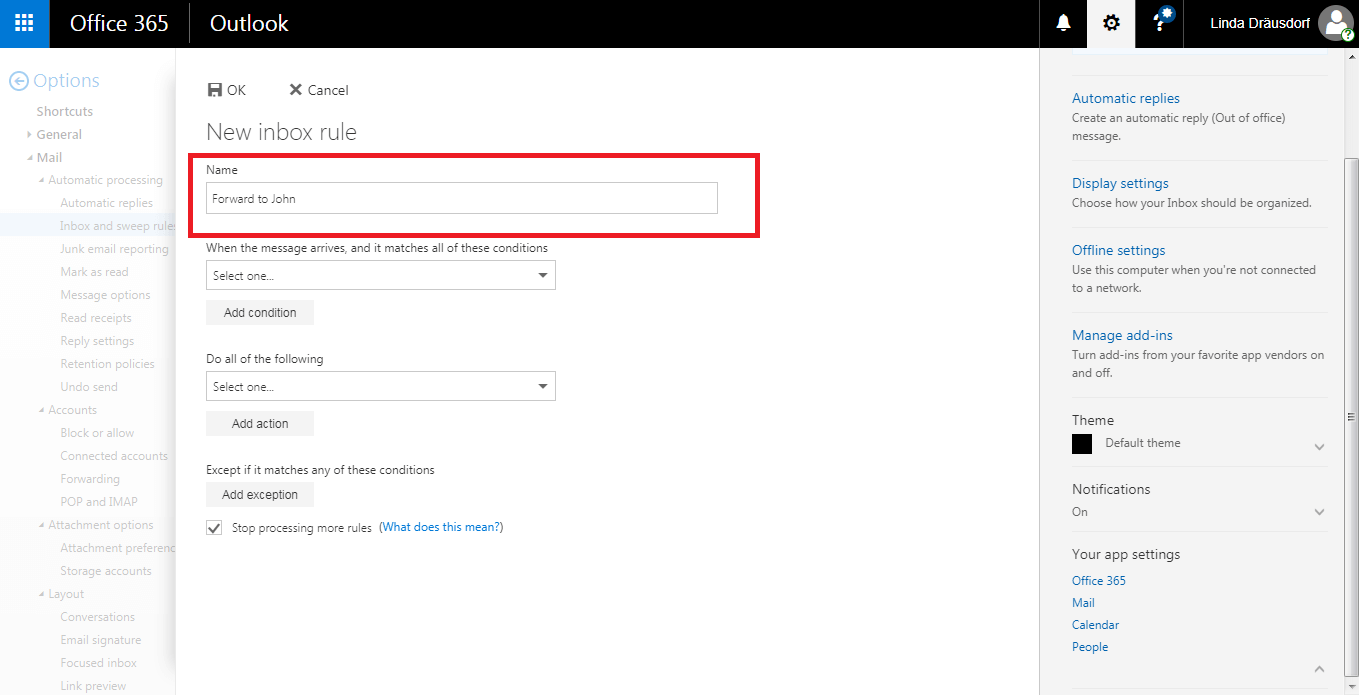Viewport: 1359px width, 695px height.
Task: Open Mail app settings link
Action: (1083, 603)
